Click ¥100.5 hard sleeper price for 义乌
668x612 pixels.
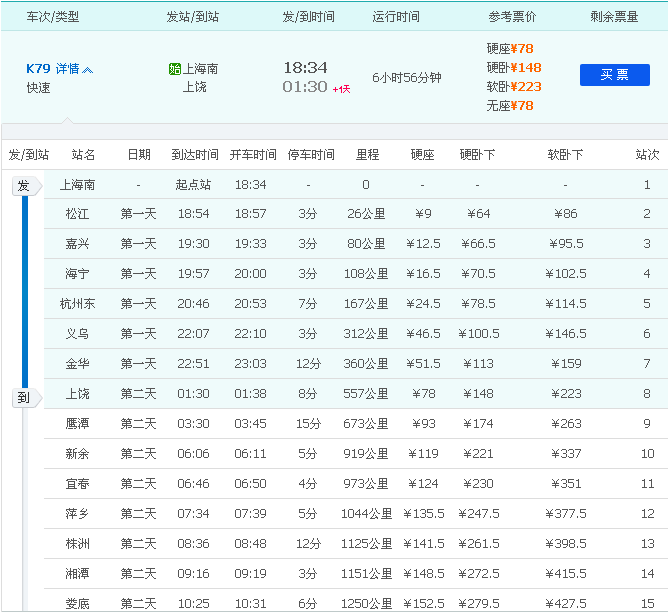coord(478,333)
